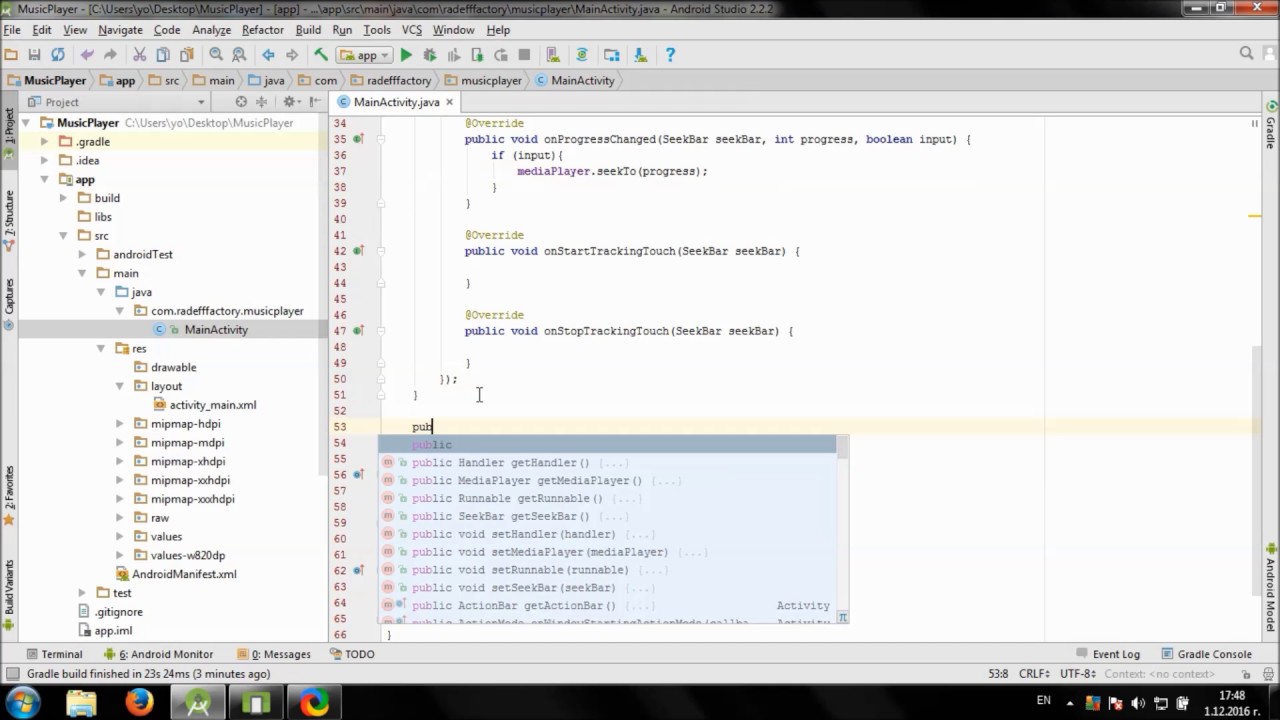Viewport: 1280px width, 720px height.
Task: Select activity_main.xml in project tree
Action: pyautogui.click(x=212, y=405)
